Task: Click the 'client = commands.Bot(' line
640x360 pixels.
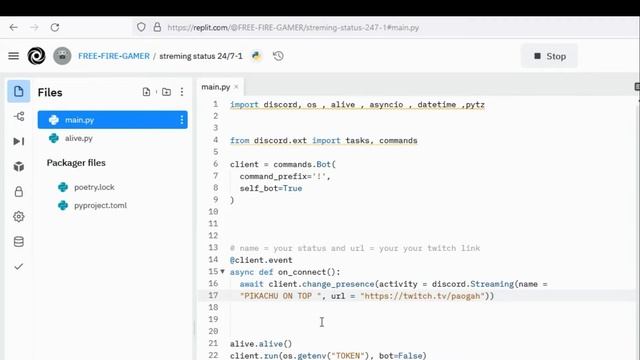Action: coord(283,164)
